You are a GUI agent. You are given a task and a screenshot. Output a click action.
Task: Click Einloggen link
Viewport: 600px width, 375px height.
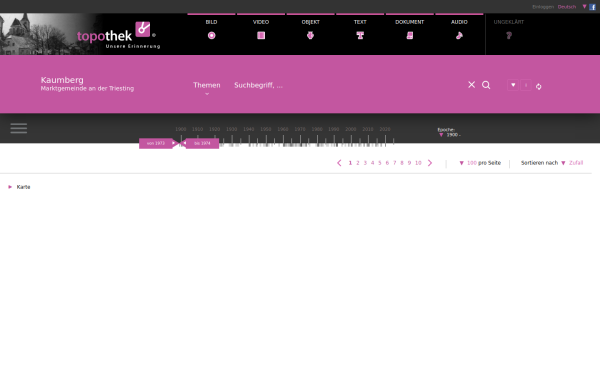point(543,7)
